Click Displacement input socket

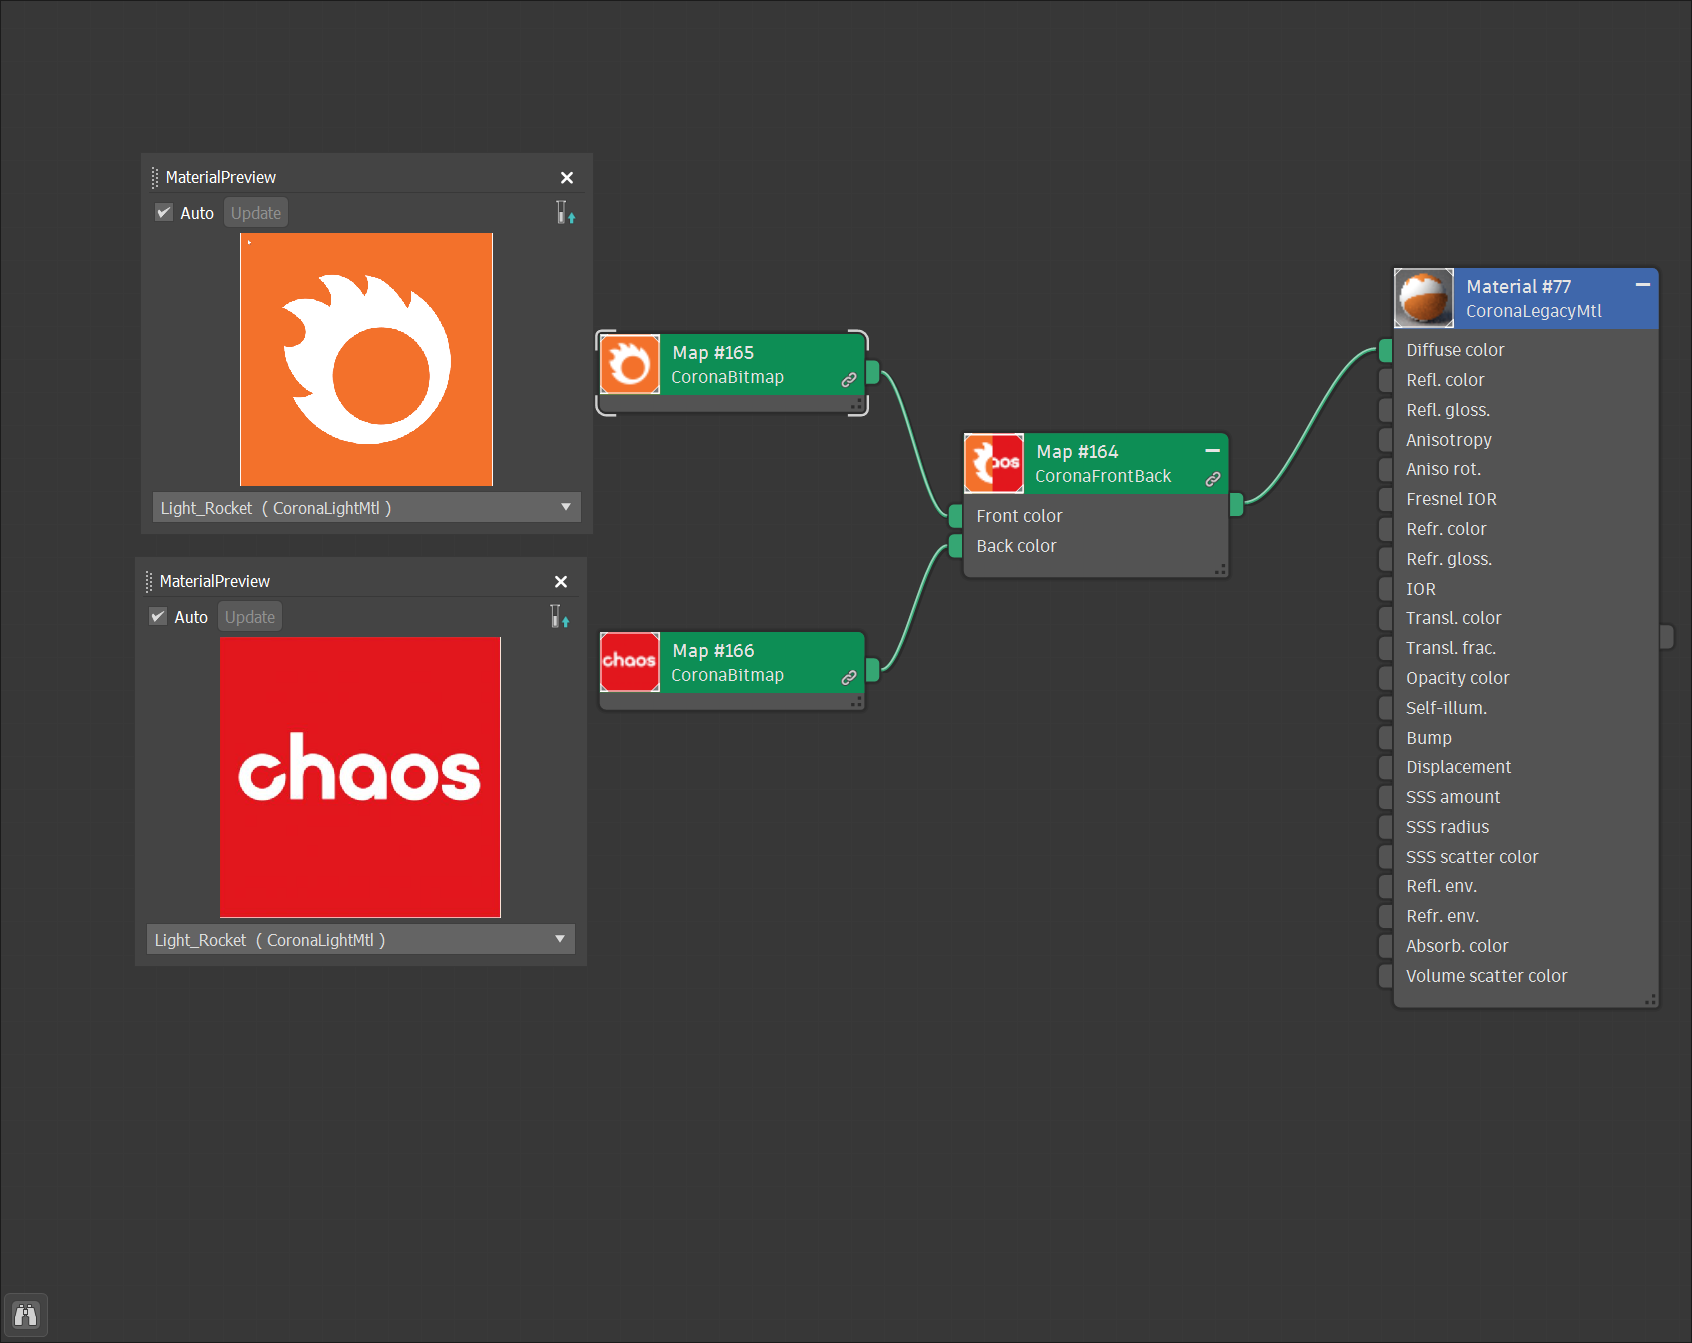1386,767
